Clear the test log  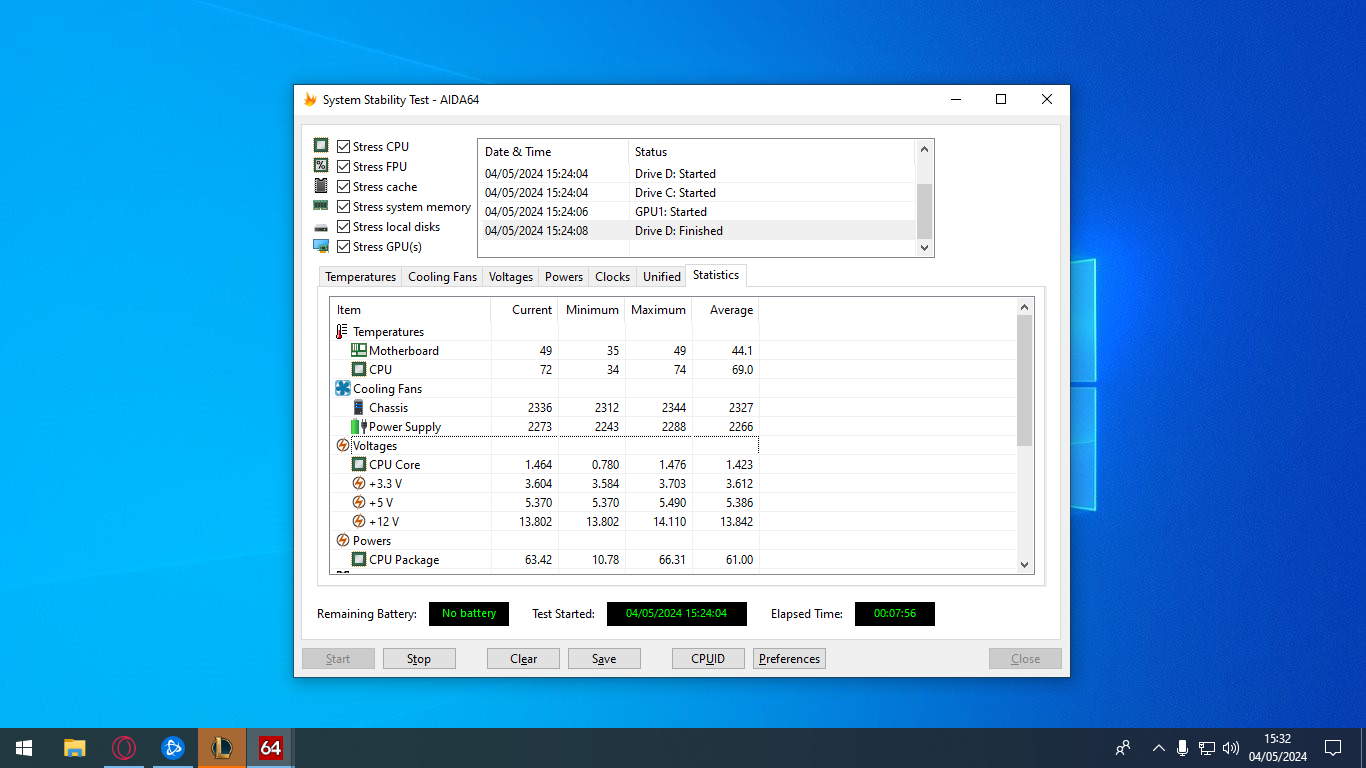click(x=523, y=658)
